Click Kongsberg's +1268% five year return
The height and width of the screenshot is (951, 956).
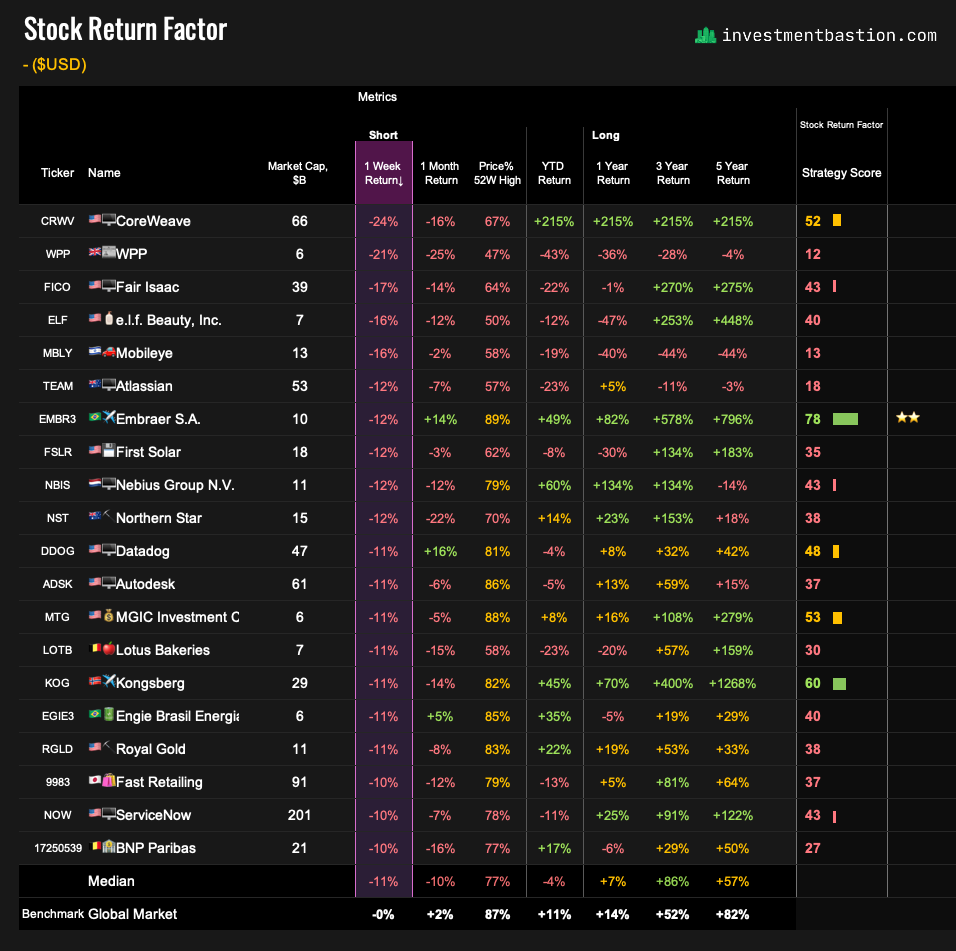pyautogui.click(x=732, y=683)
